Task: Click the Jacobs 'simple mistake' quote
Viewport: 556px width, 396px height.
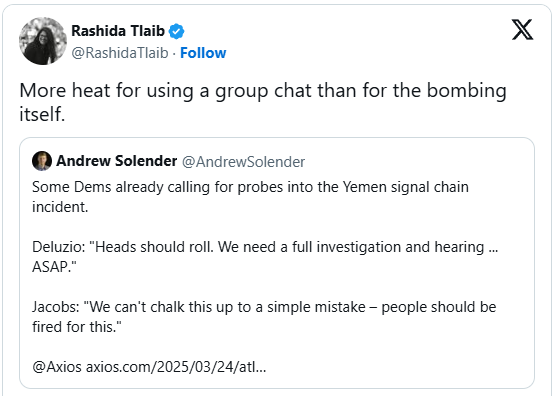Action: click(264, 317)
